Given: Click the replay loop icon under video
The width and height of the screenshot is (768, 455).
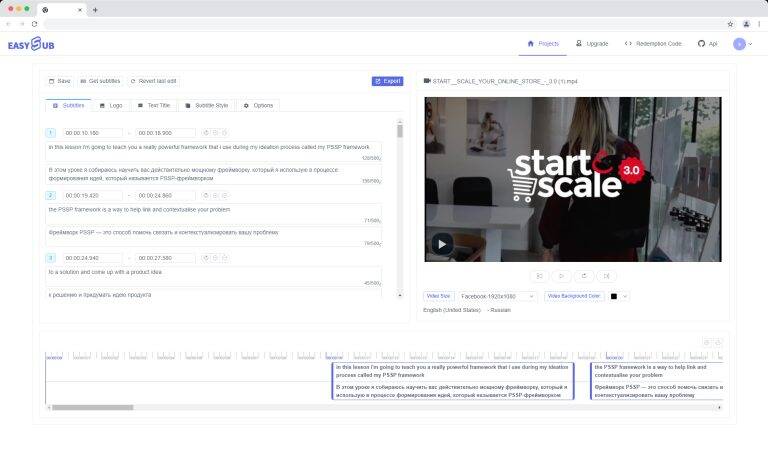Looking at the screenshot, I should pos(584,276).
